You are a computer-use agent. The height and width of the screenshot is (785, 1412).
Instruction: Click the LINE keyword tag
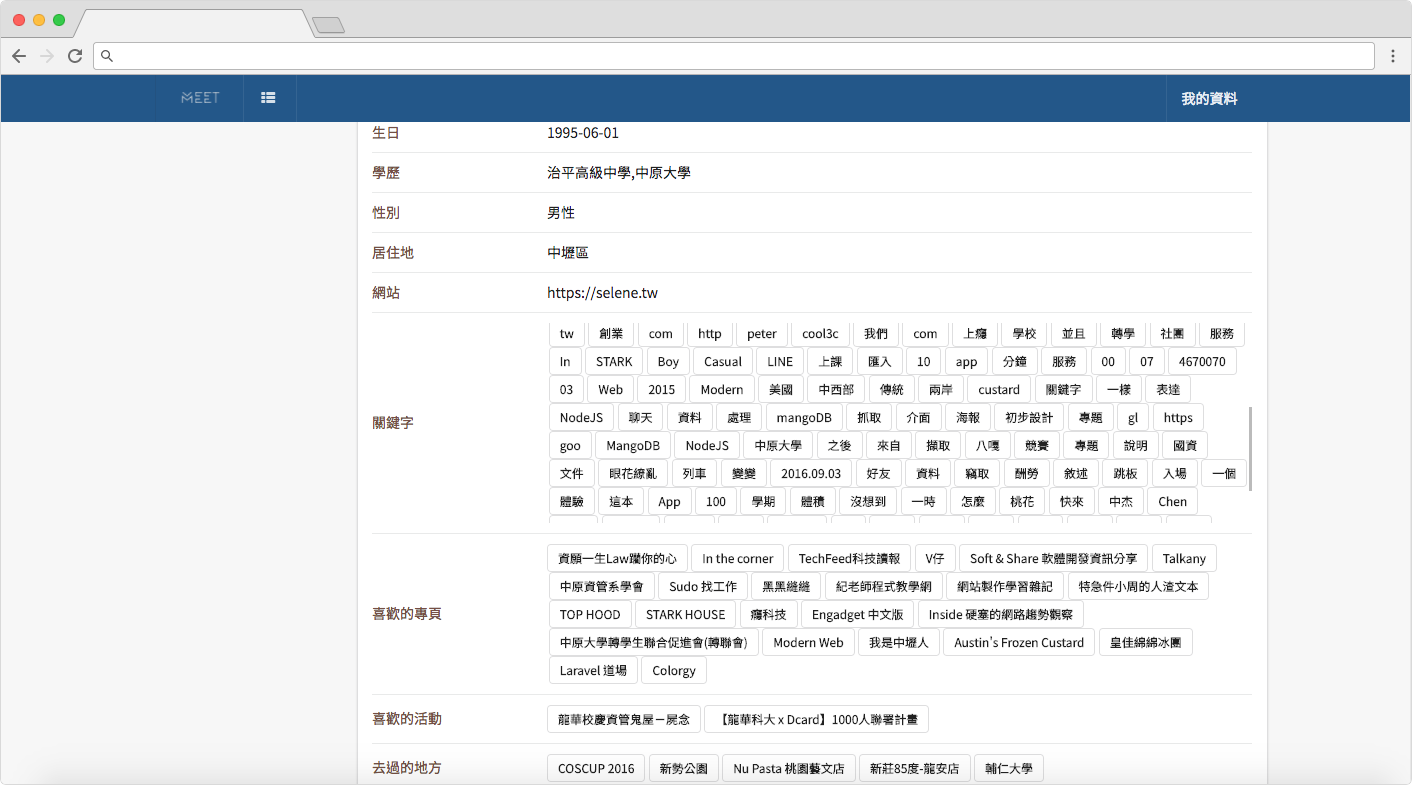tap(780, 362)
